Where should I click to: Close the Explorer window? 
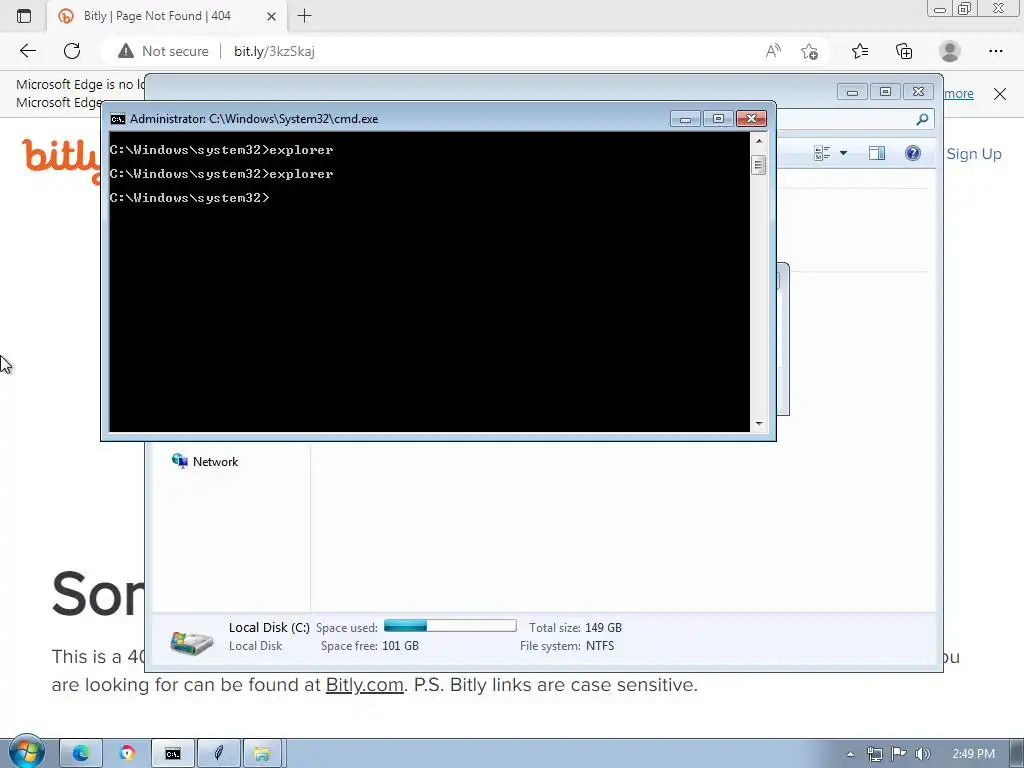pos(918,91)
